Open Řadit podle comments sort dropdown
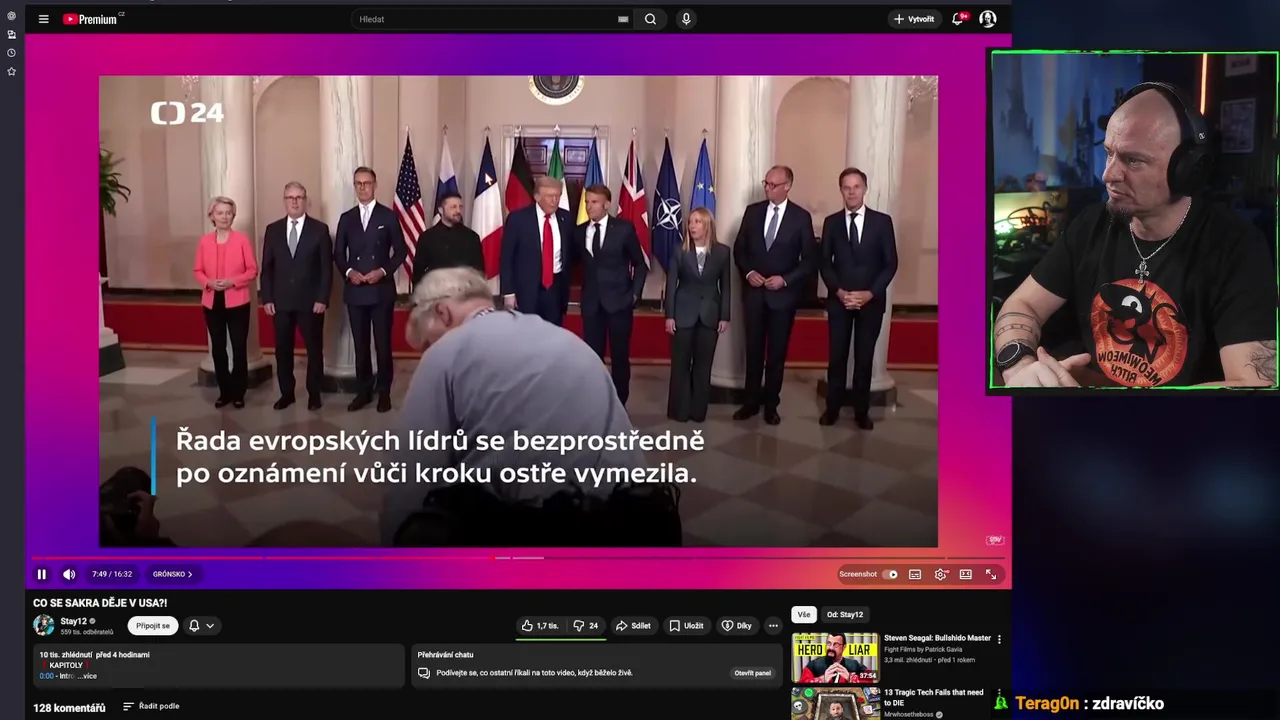Image resolution: width=1280 pixels, height=720 pixels. click(x=151, y=707)
